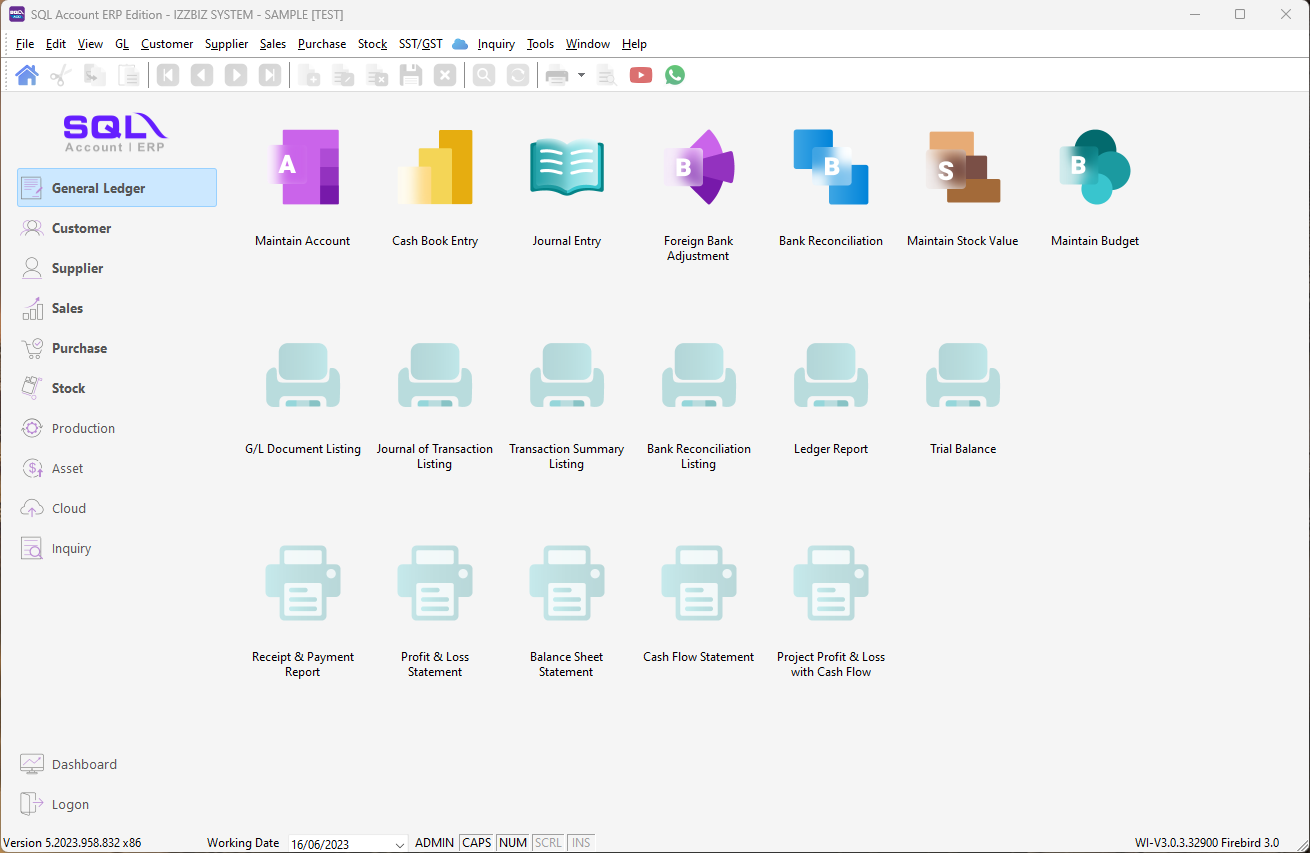Click the Edit document toolbar icon
Screen dimensions: 1310x853
[x=343, y=75]
